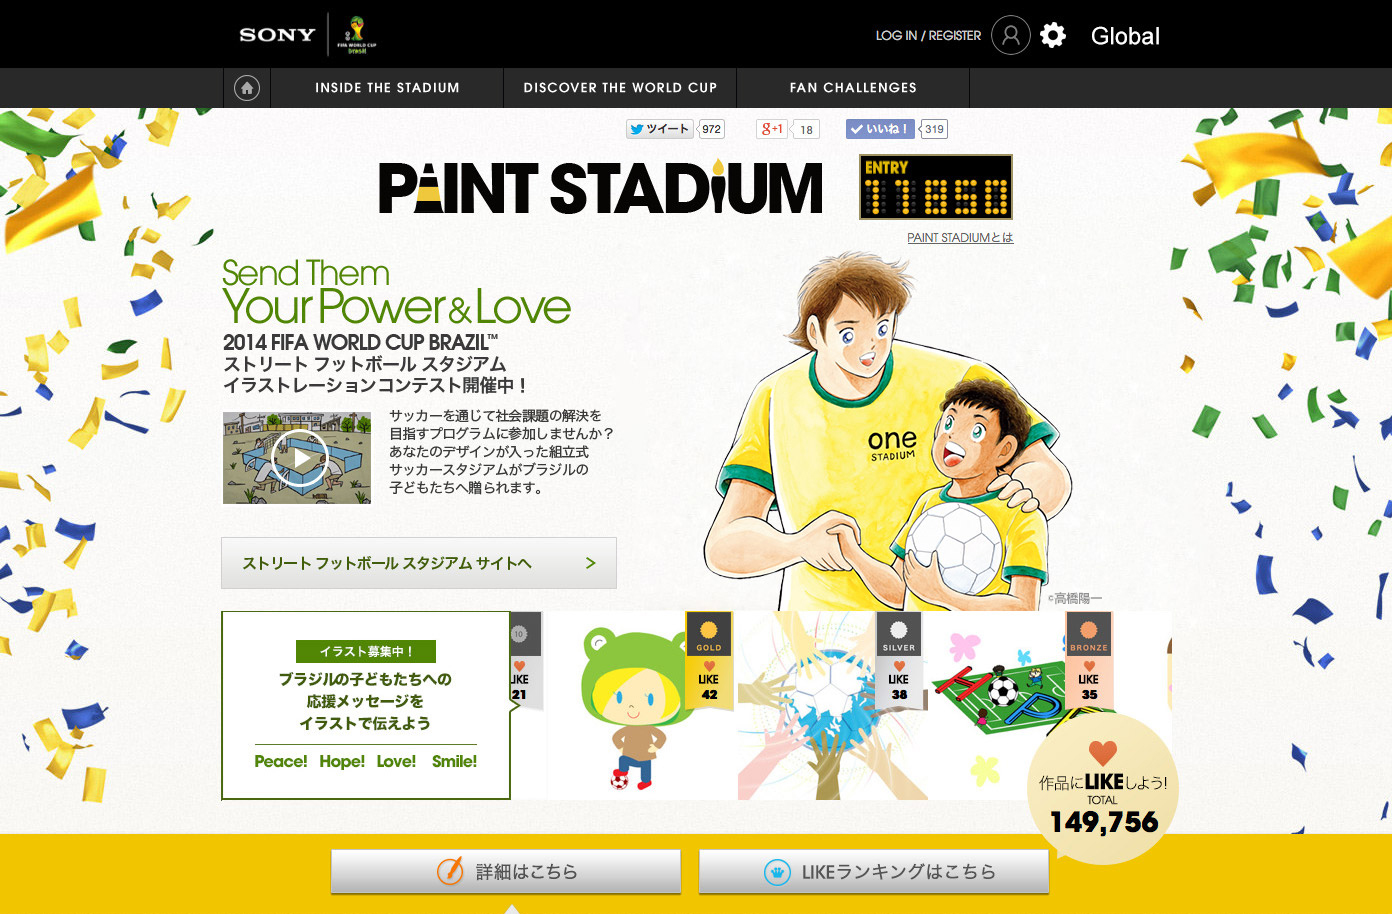The width and height of the screenshot is (1392, 914).
Task: Open the Global region selector
Action: 1125,36
